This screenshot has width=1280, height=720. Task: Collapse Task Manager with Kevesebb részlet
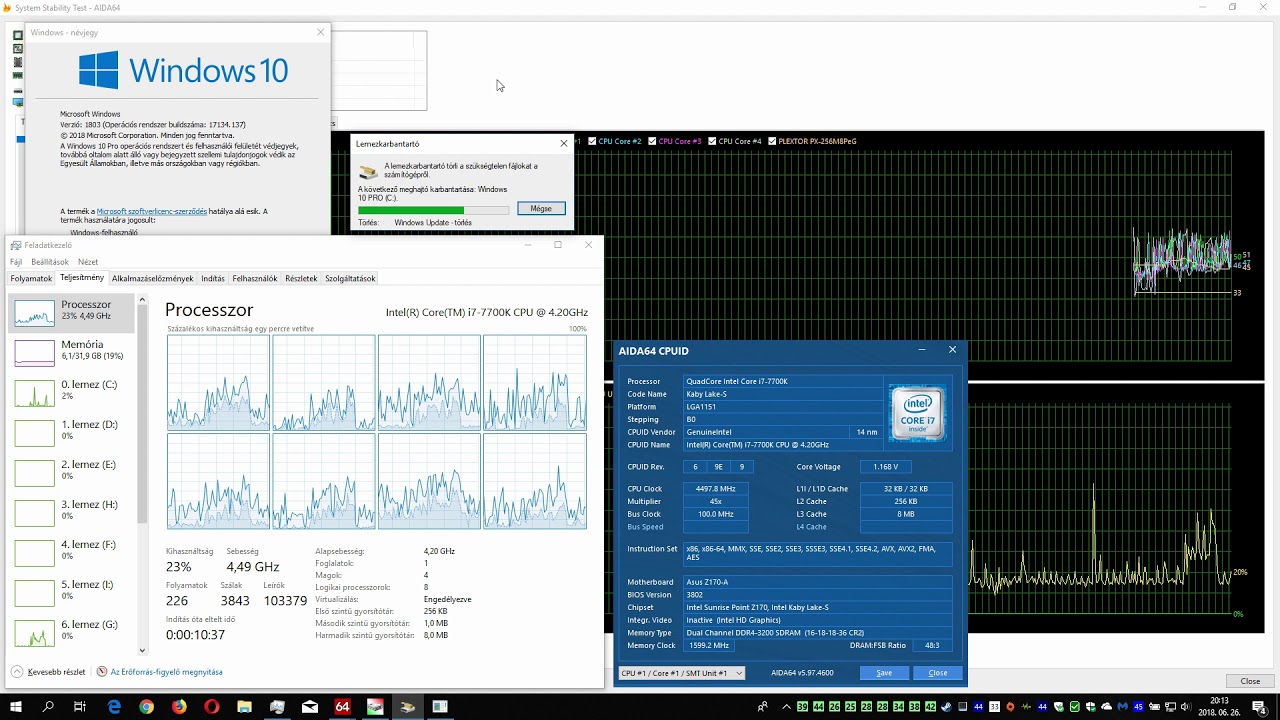[x=49, y=672]
